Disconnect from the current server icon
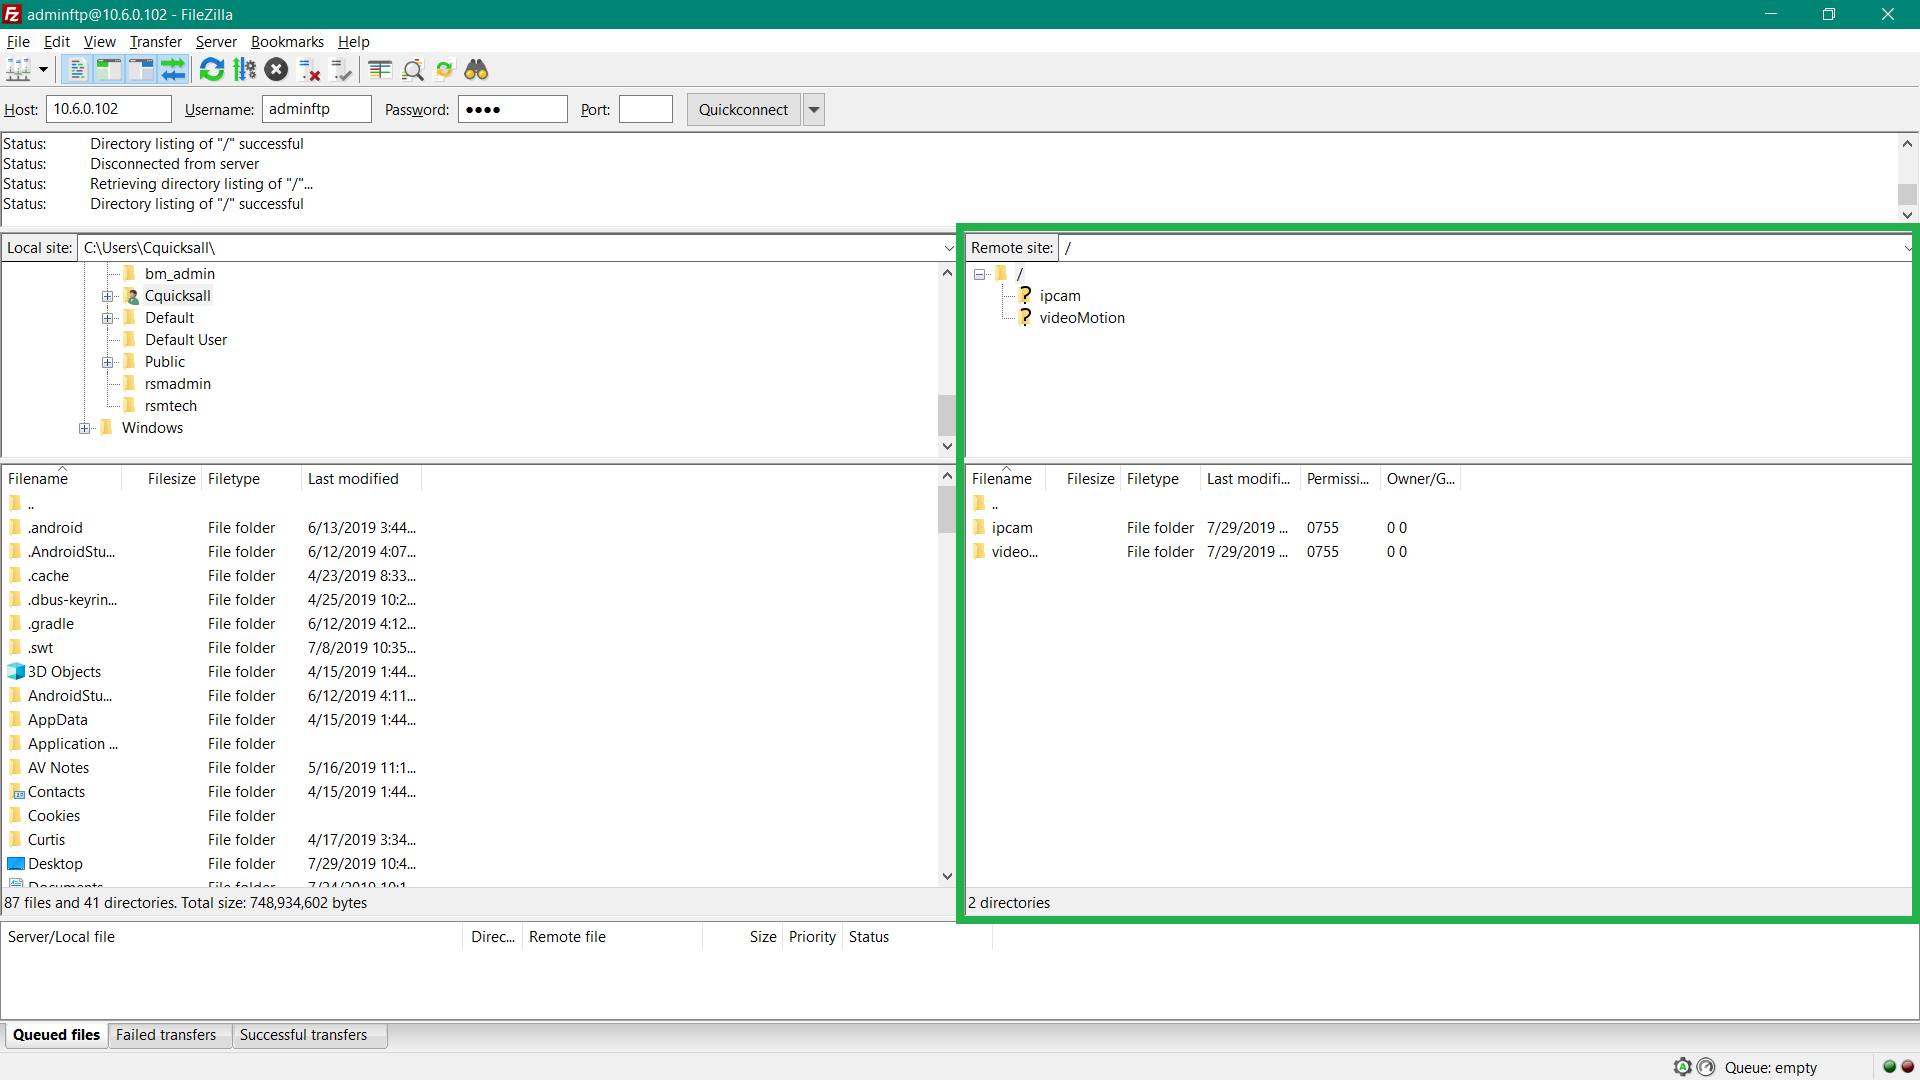 310,70
